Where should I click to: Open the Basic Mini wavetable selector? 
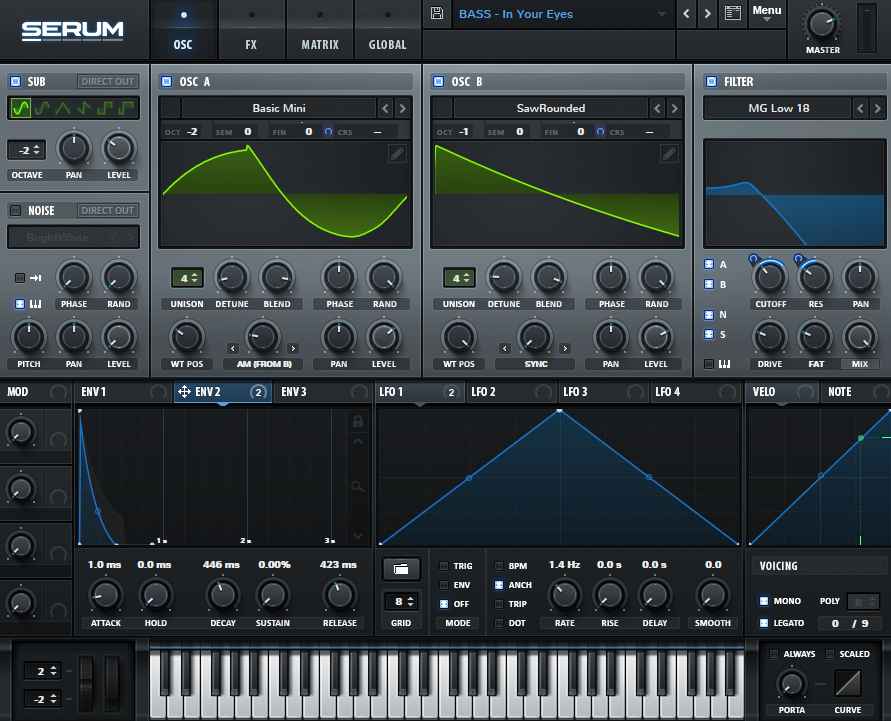[278, 108]
